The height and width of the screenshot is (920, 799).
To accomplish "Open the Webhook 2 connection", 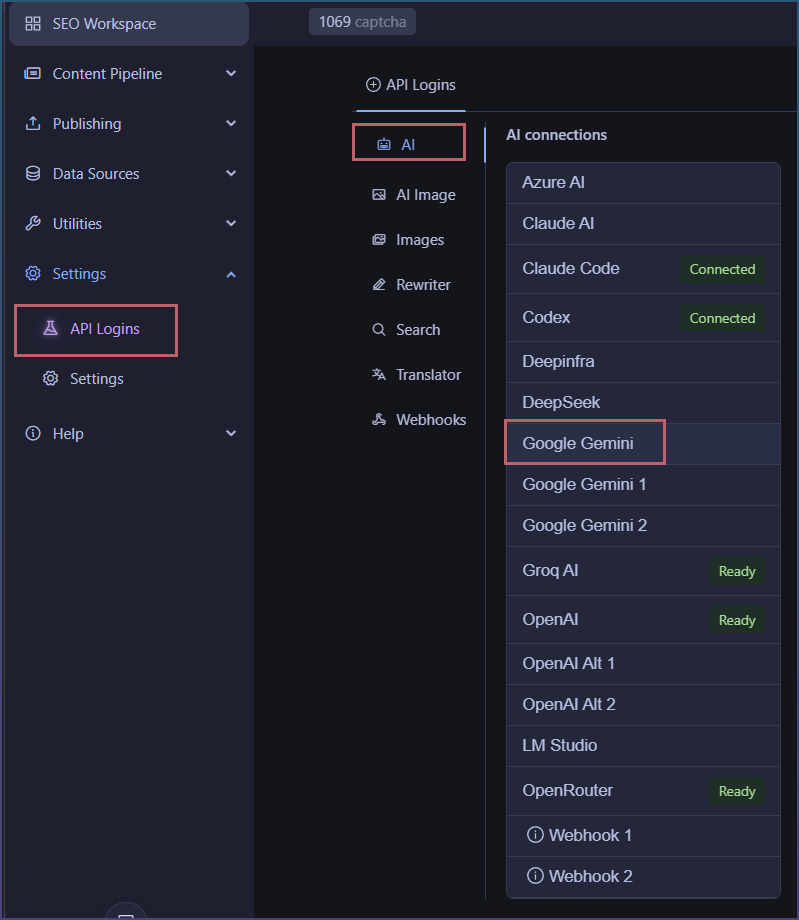I will 643,877.
